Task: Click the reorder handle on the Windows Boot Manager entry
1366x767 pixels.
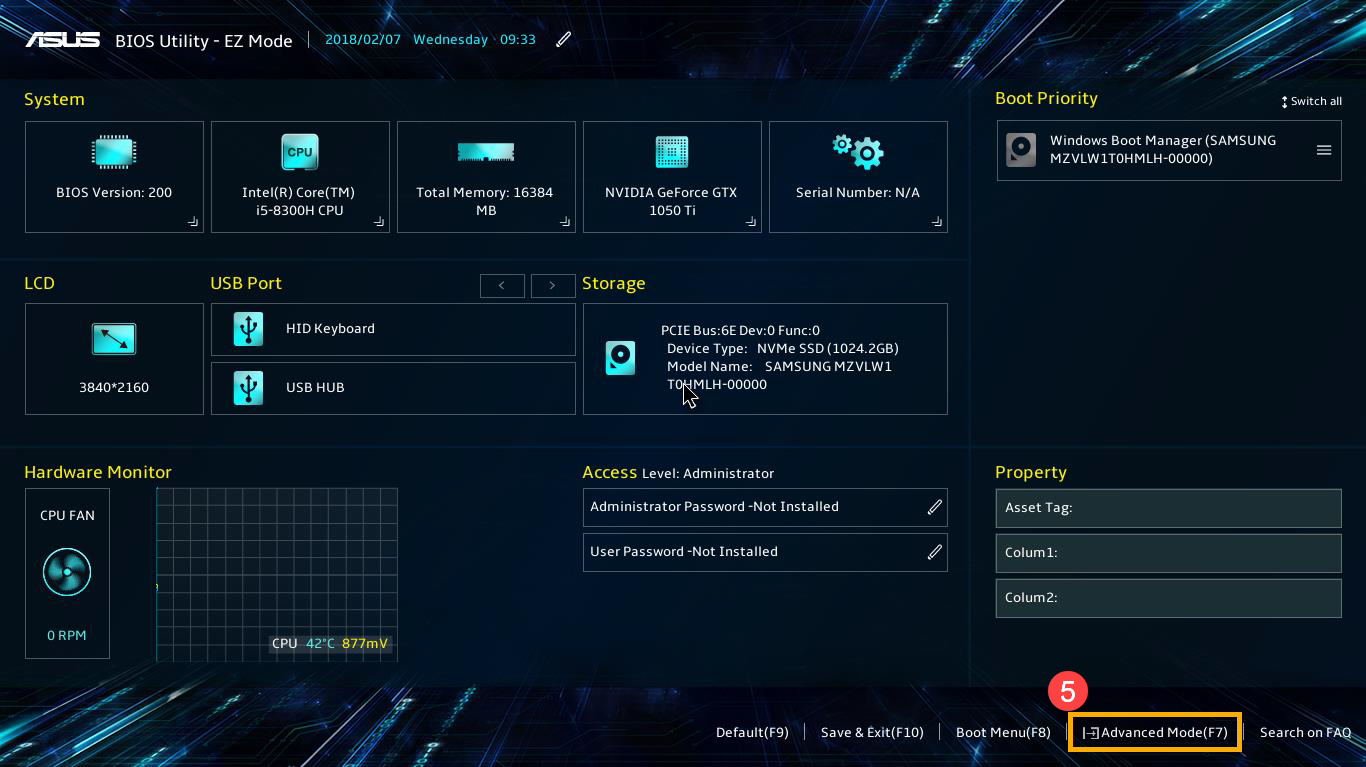Action: point(1324,150)
